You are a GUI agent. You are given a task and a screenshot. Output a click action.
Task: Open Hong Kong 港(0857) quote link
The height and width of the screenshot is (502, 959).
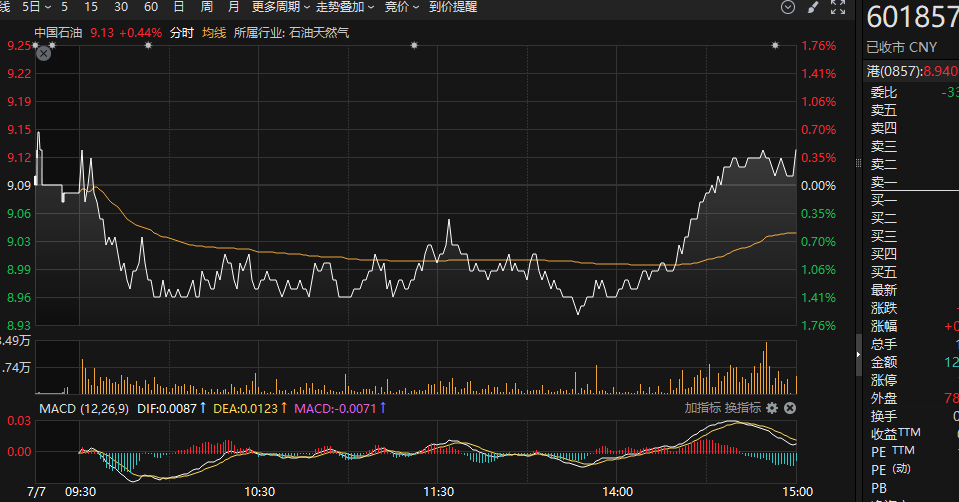[913, 71]
